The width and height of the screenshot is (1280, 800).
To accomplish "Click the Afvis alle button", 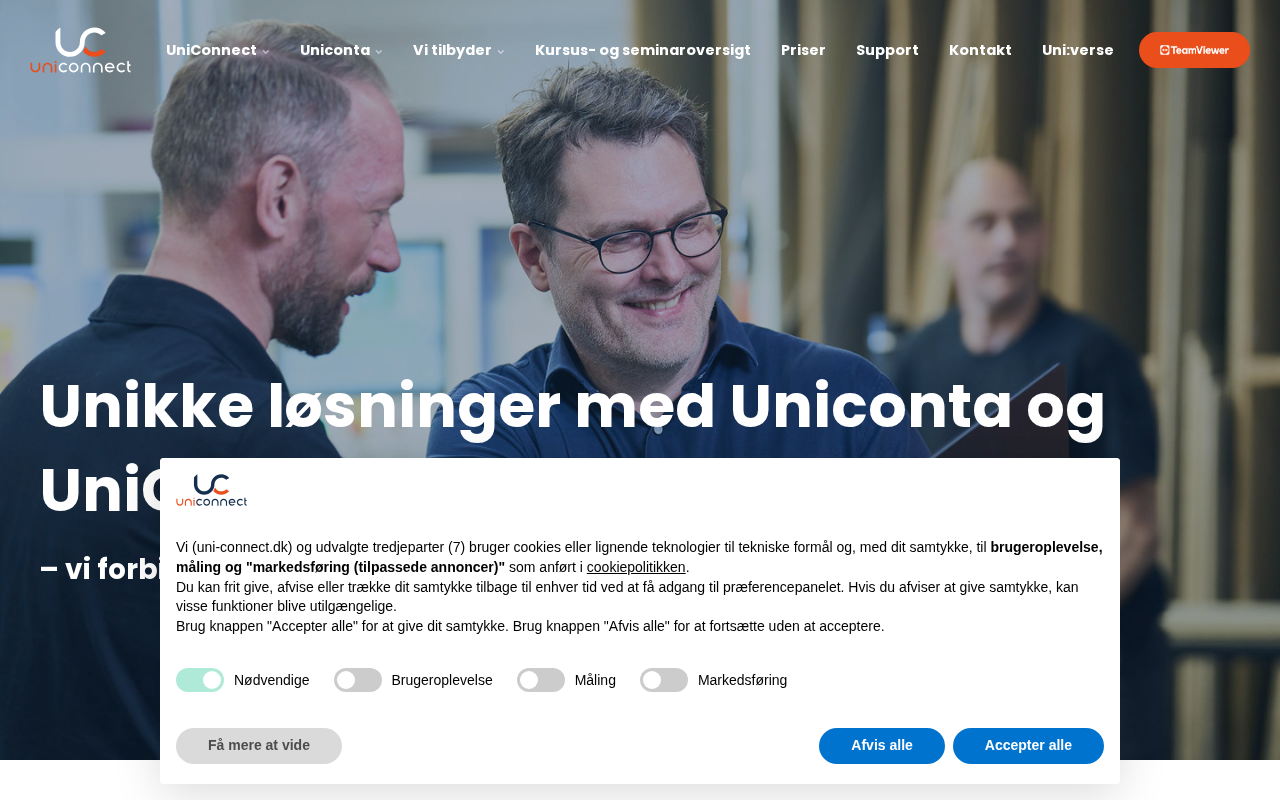I will (x=882, y=746).
